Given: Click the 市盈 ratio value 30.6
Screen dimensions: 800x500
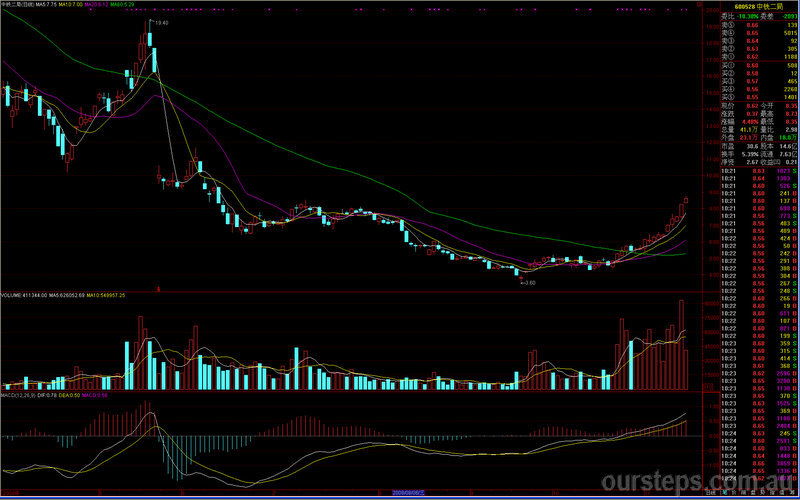Looking at the screenshot, I should [x=753, y=146].
